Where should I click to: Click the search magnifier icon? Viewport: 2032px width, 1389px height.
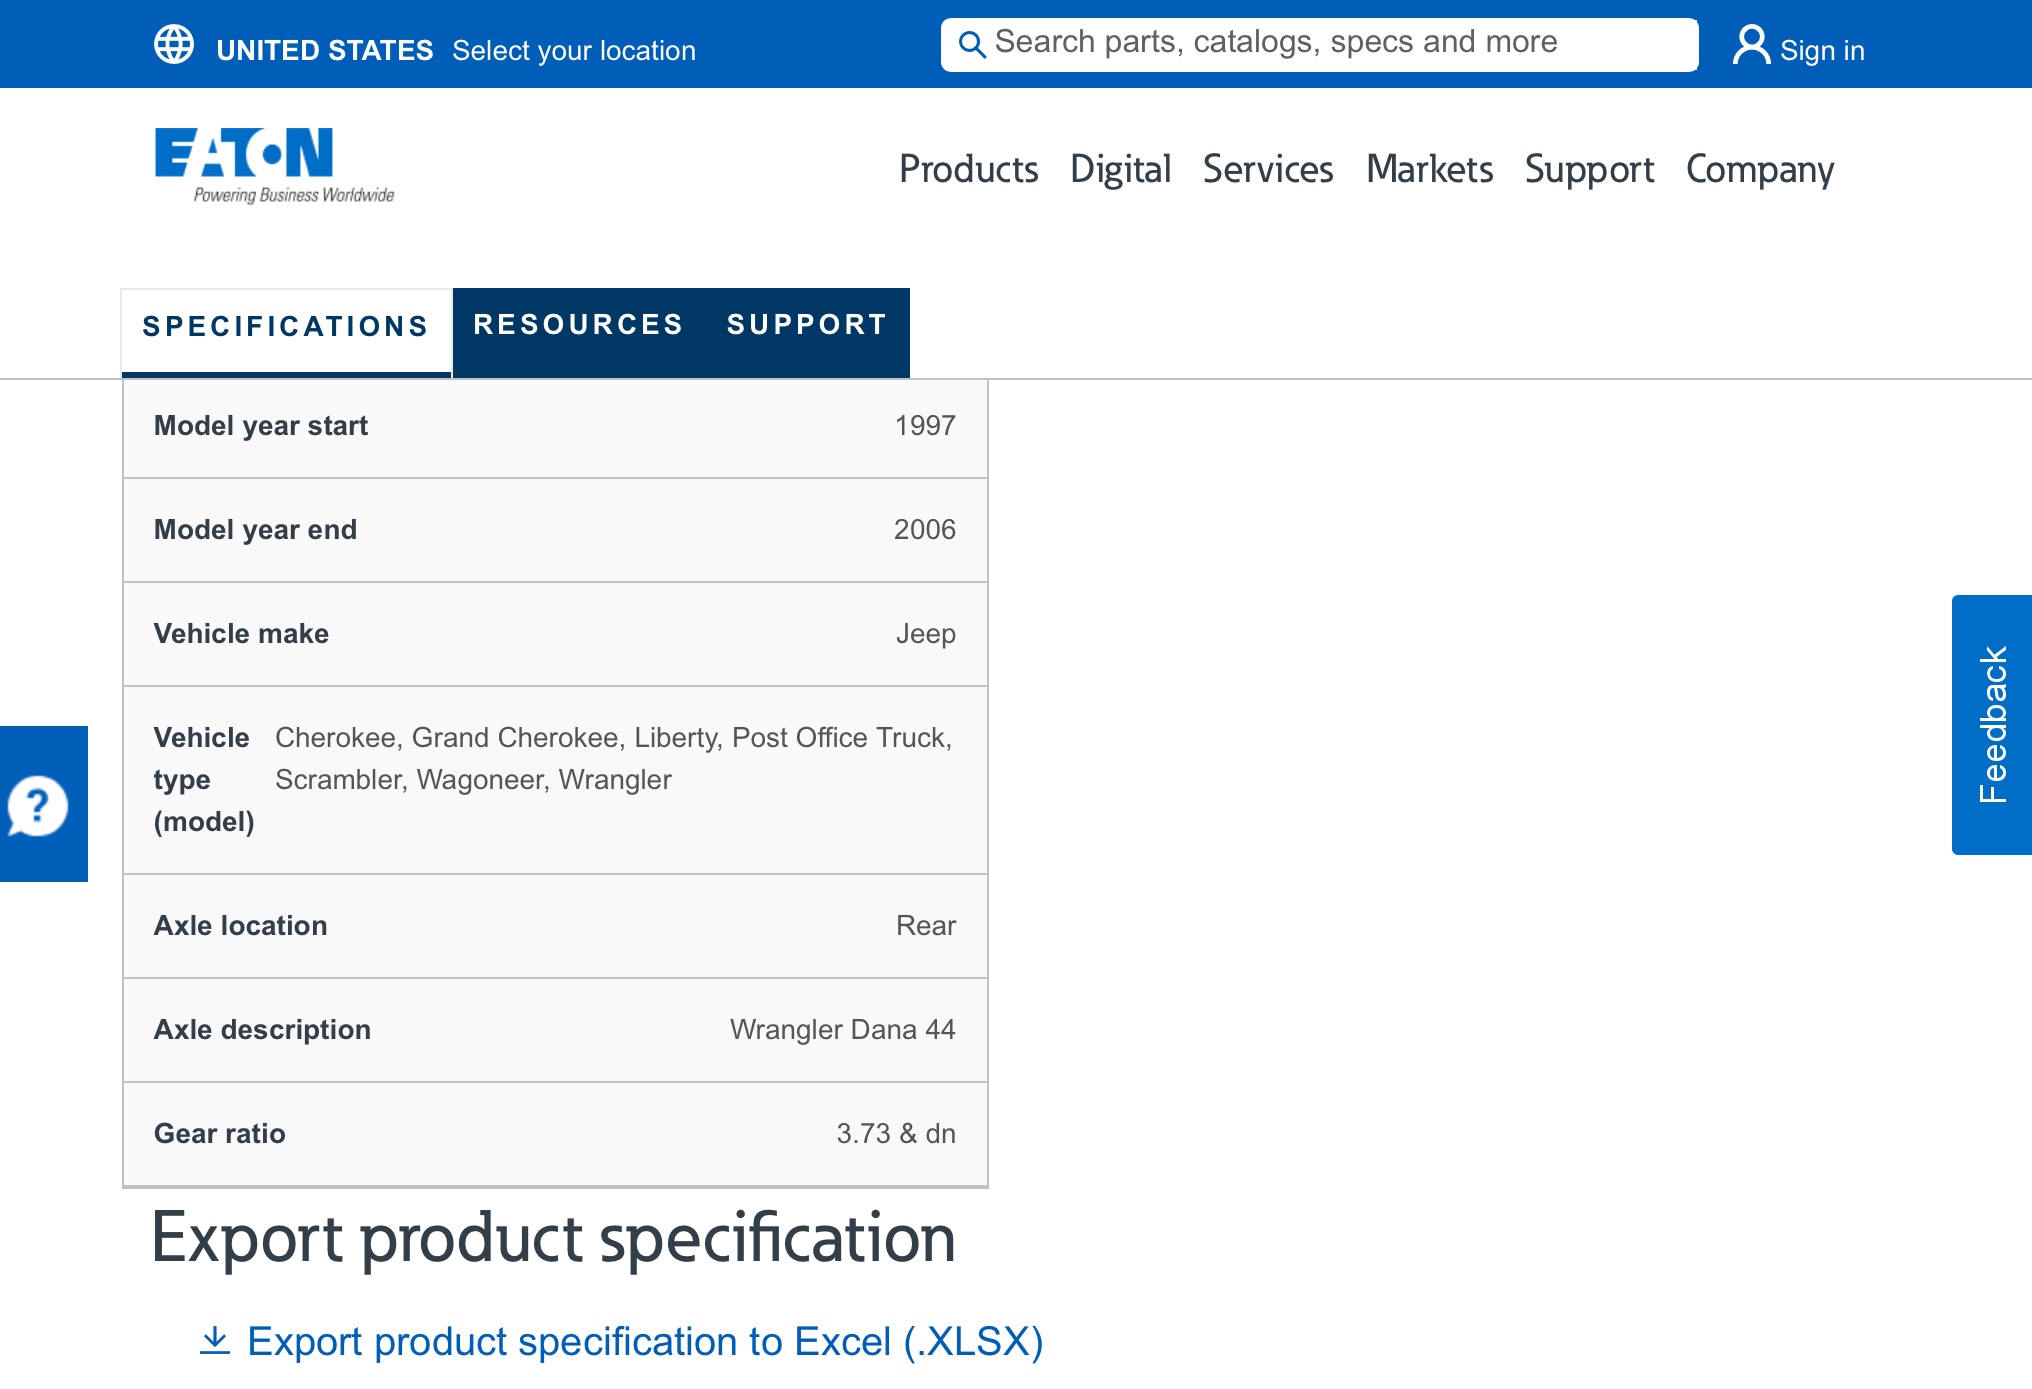coord(971,45)
